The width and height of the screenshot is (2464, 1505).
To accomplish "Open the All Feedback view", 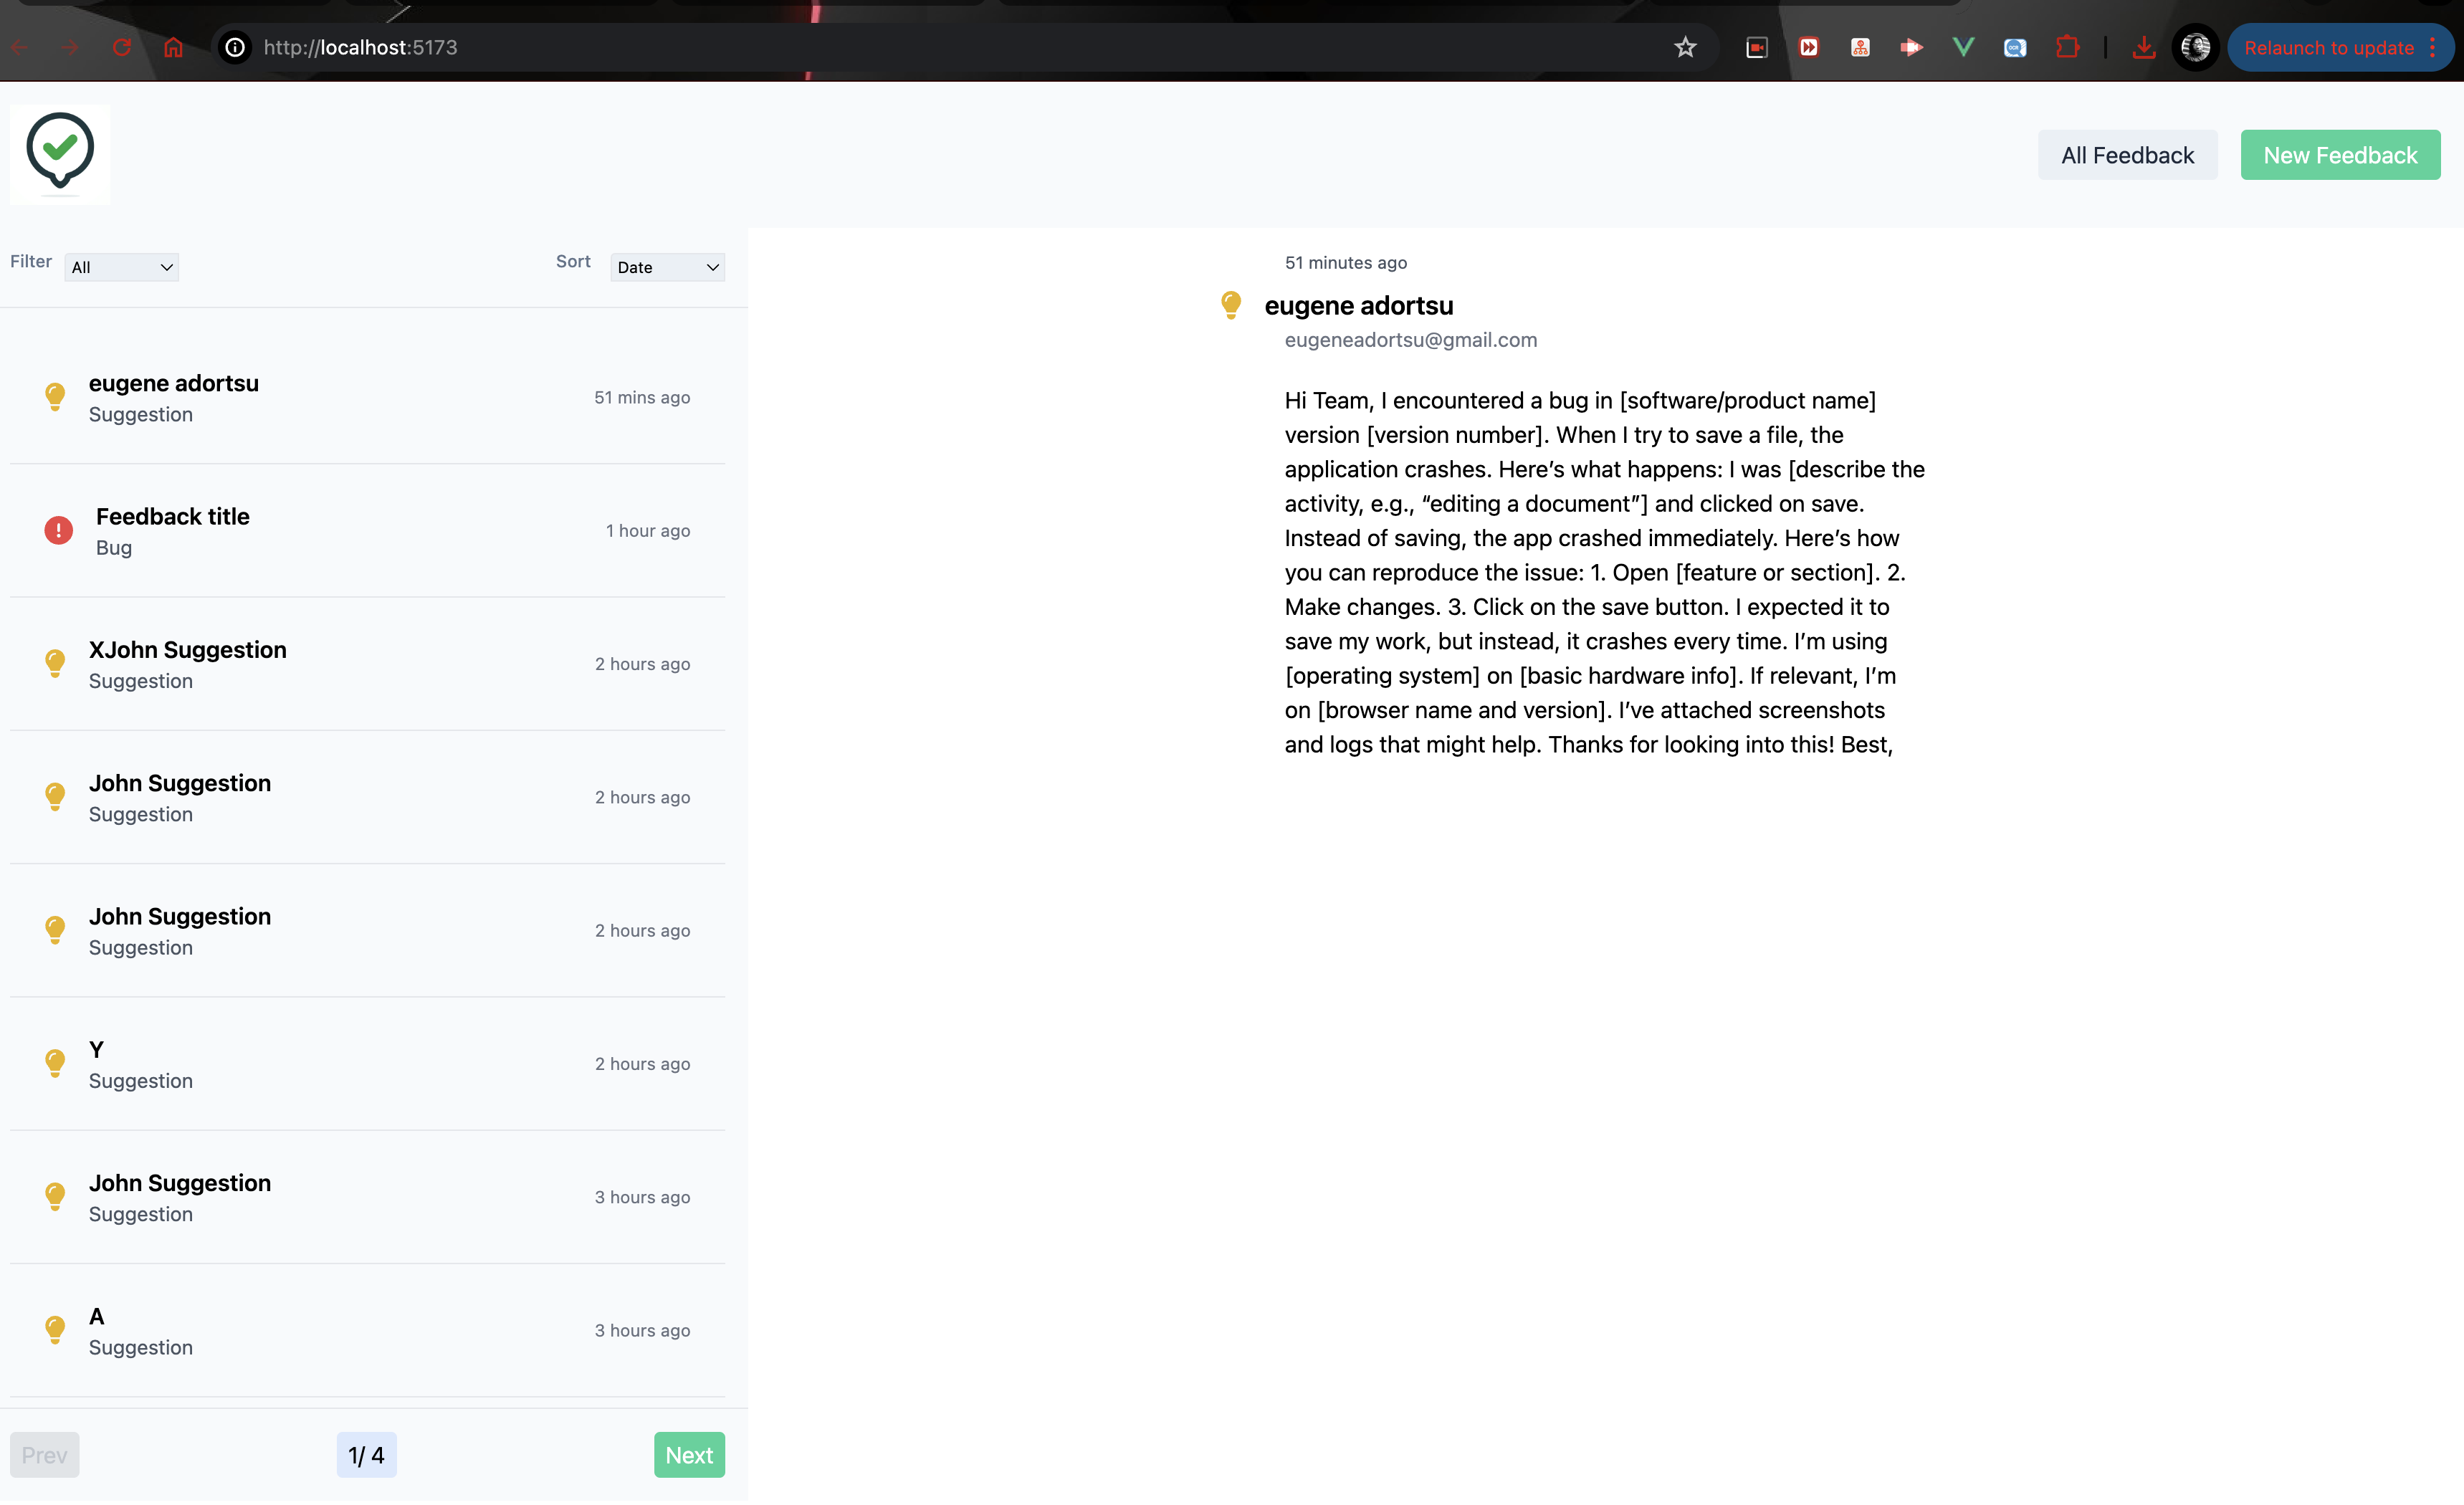I will 2127,155.
